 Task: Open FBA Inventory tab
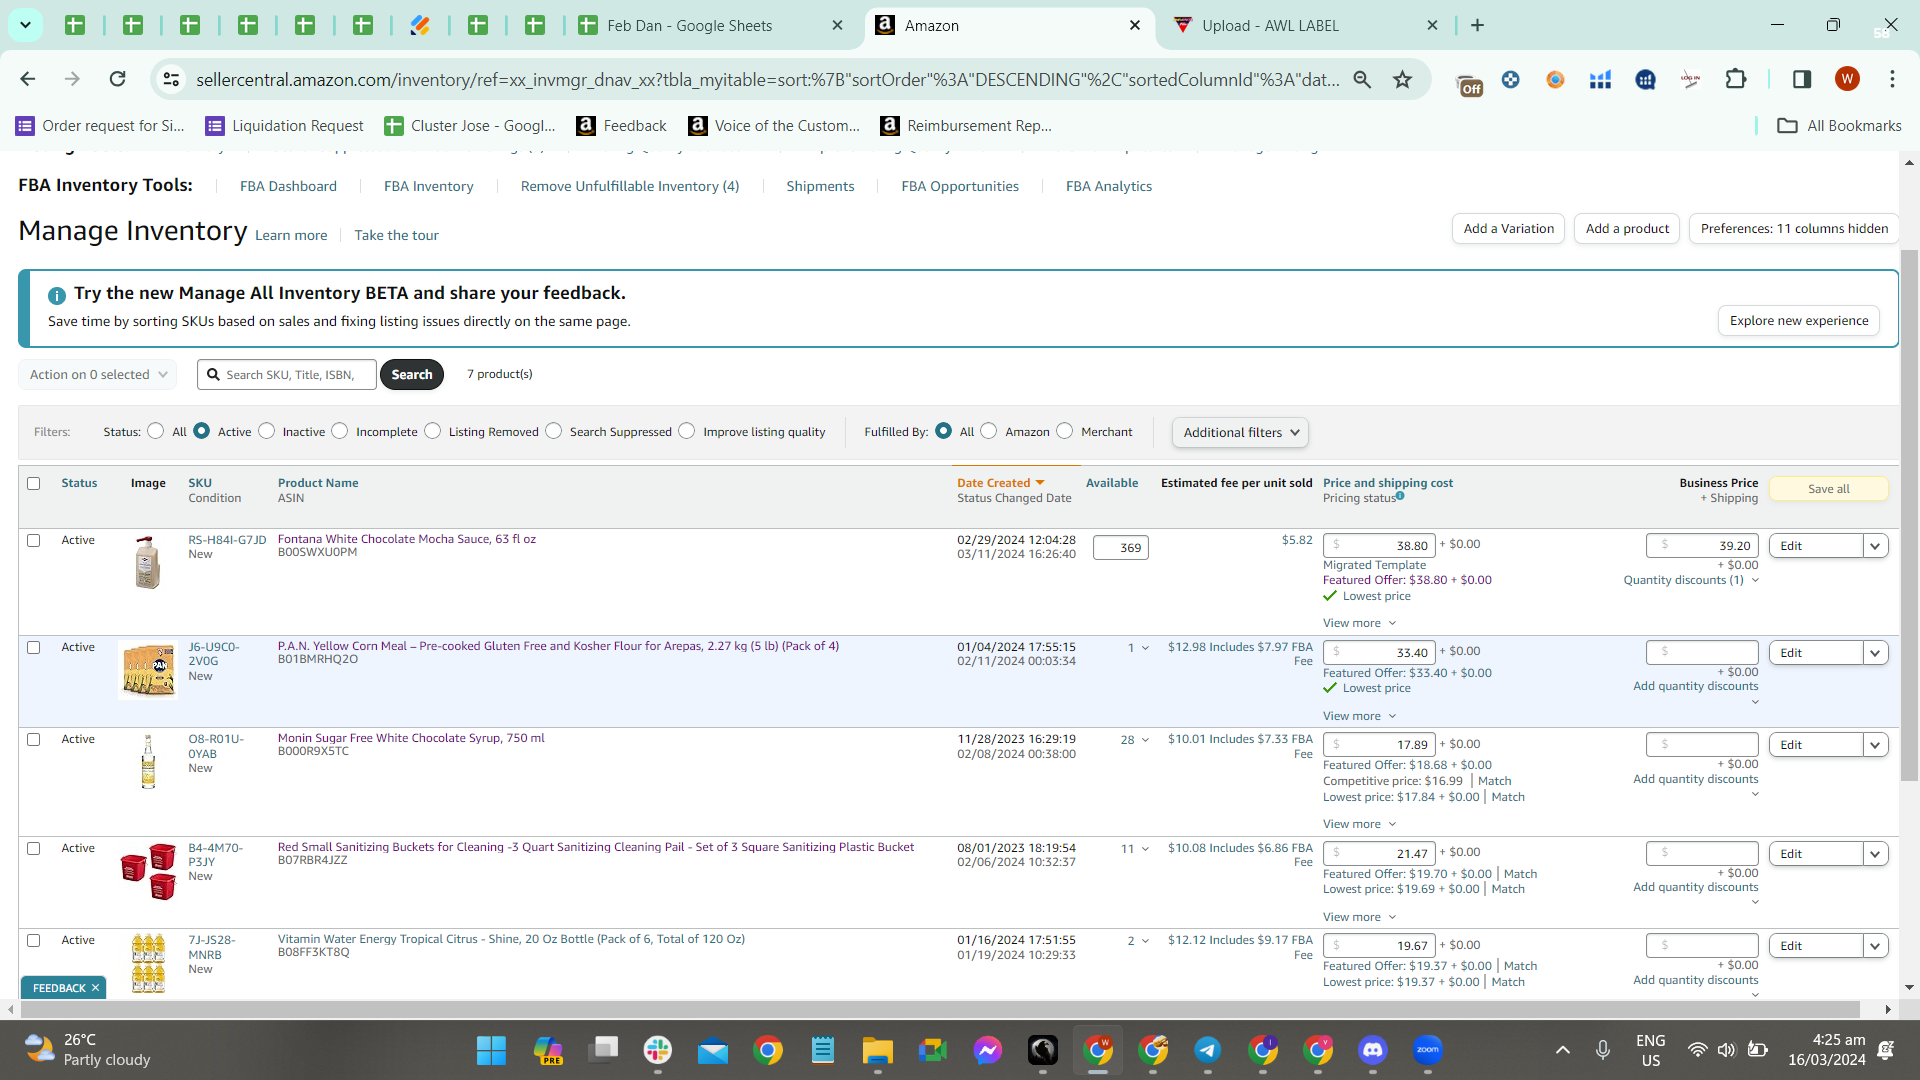coord(429,187)
